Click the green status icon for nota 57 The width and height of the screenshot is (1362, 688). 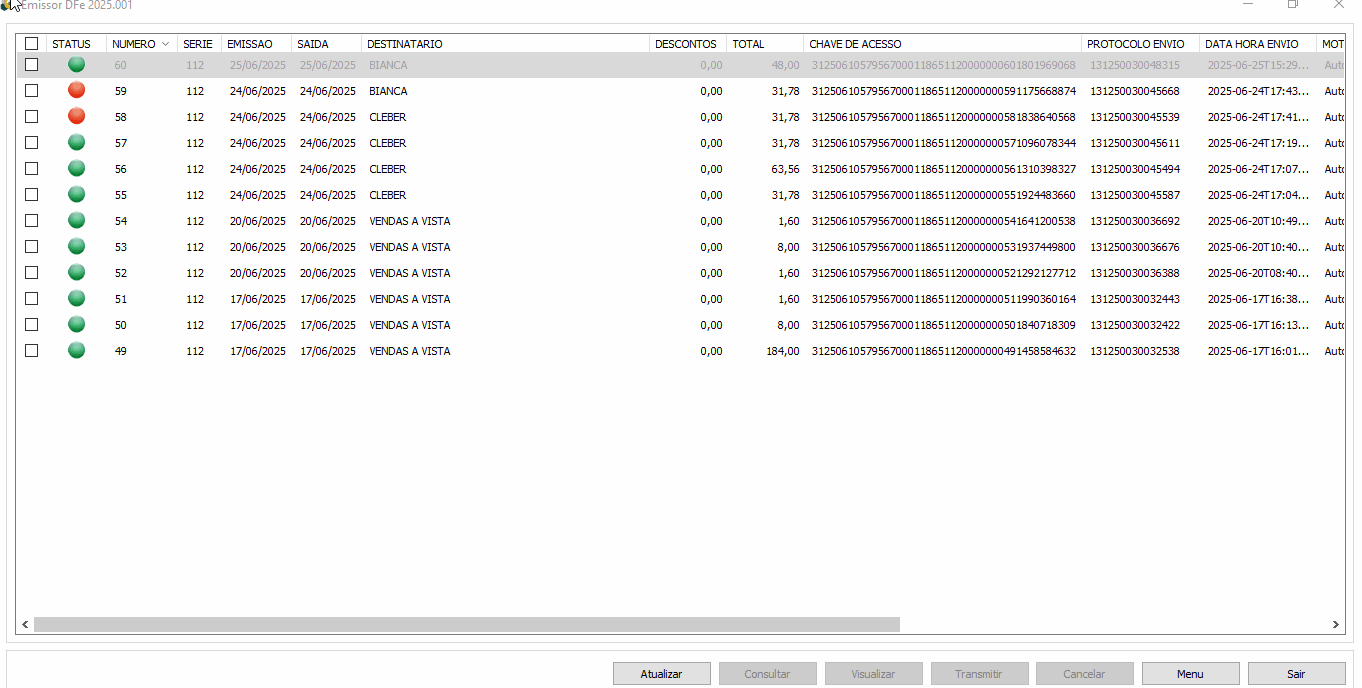point(76,142)
